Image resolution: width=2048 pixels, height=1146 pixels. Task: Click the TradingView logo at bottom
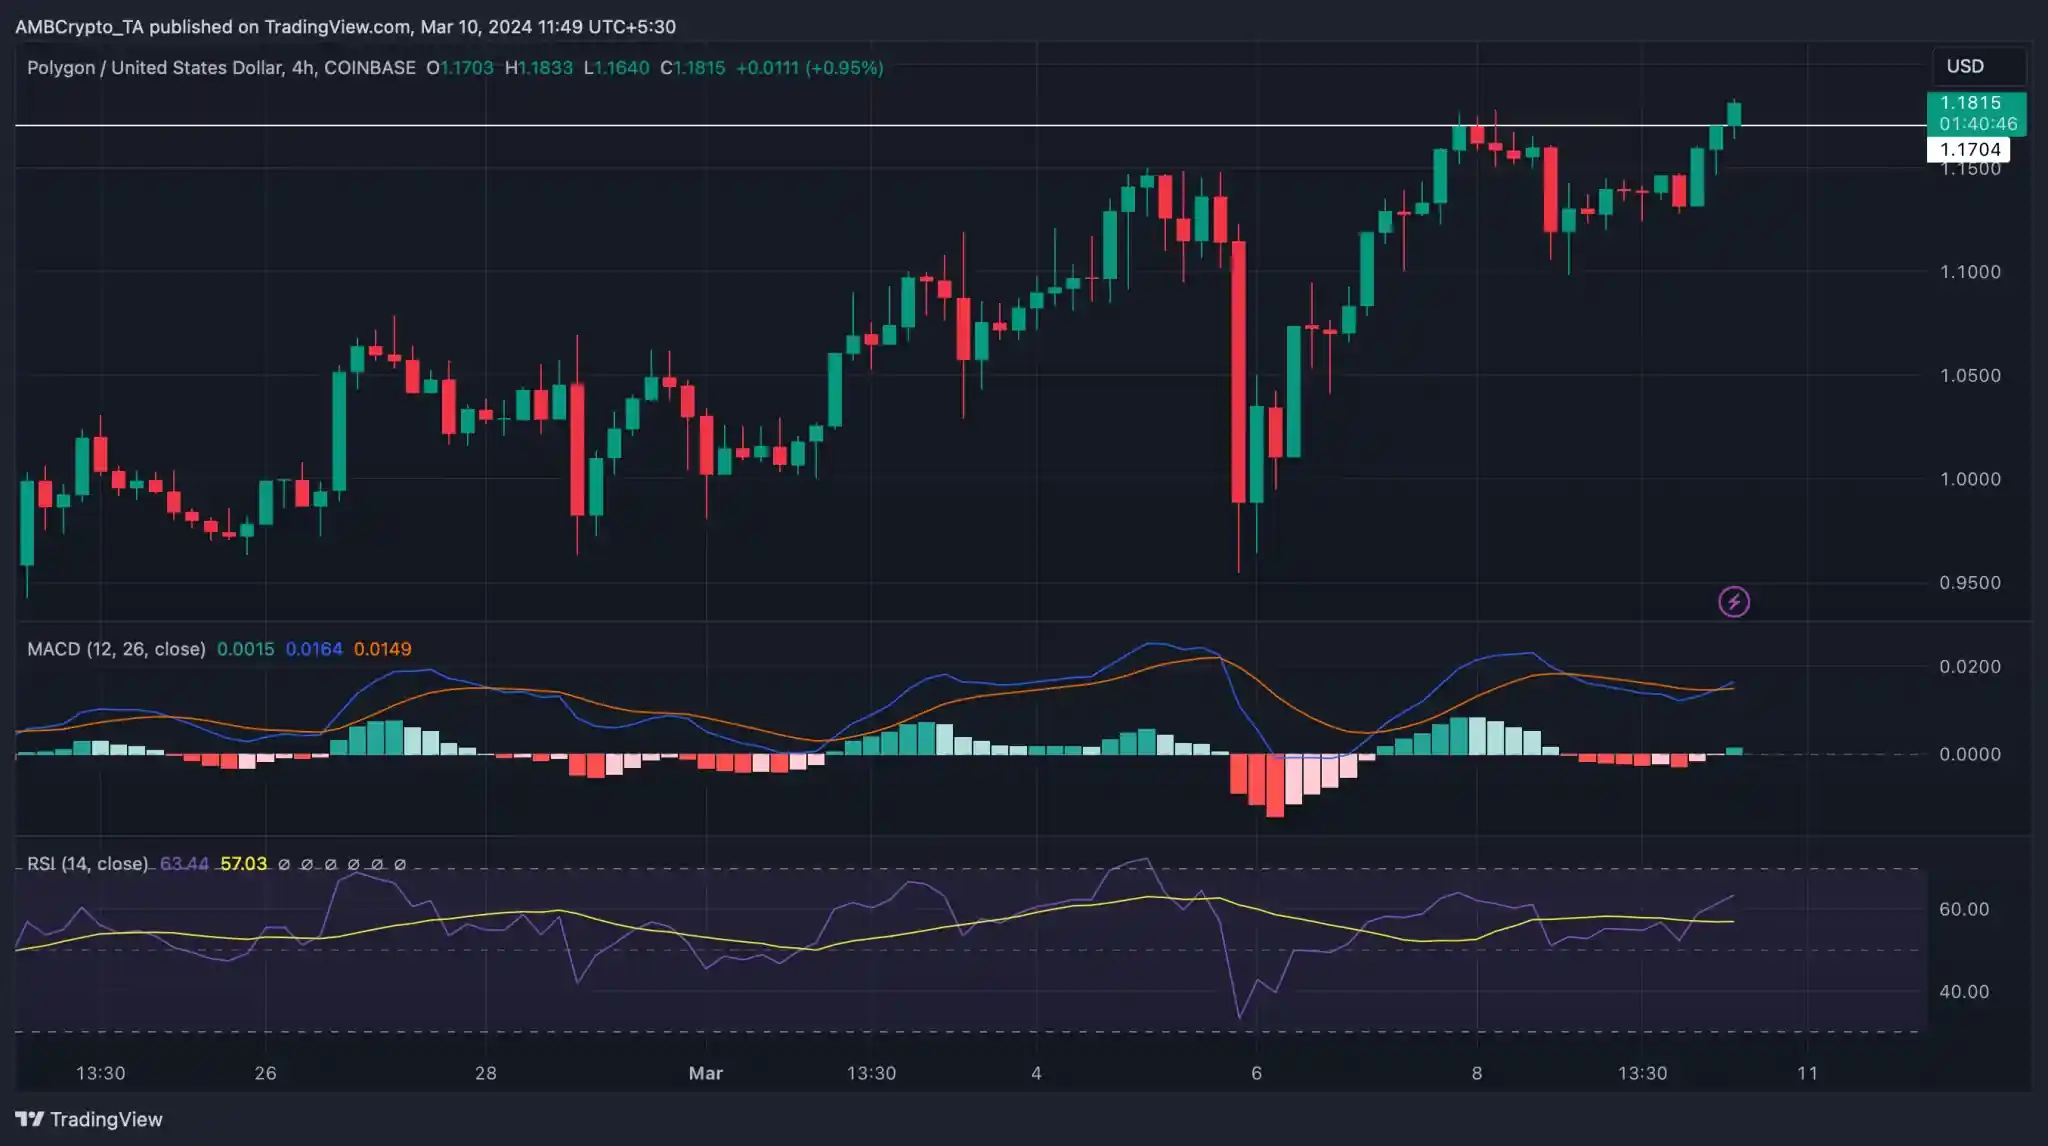pyautogui.click(x=89, y=1119)
